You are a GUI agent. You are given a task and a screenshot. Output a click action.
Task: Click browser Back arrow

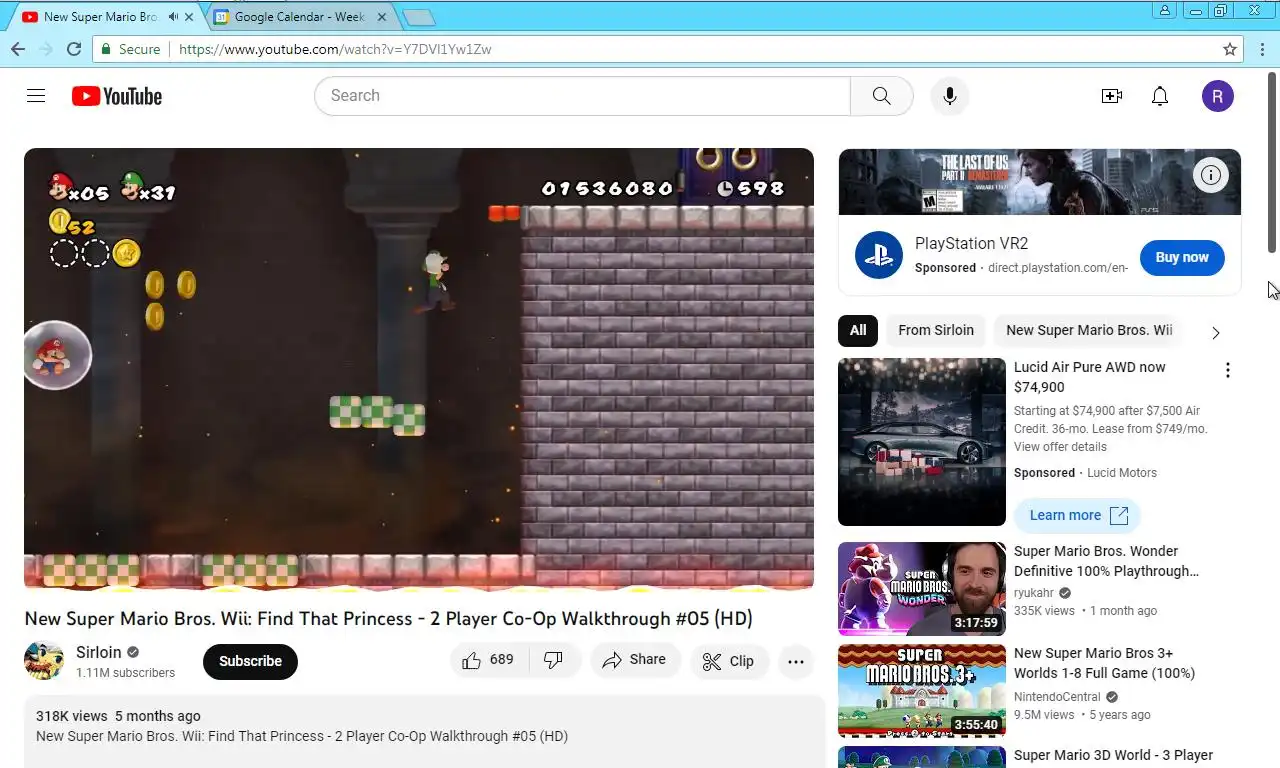[17, 49]
